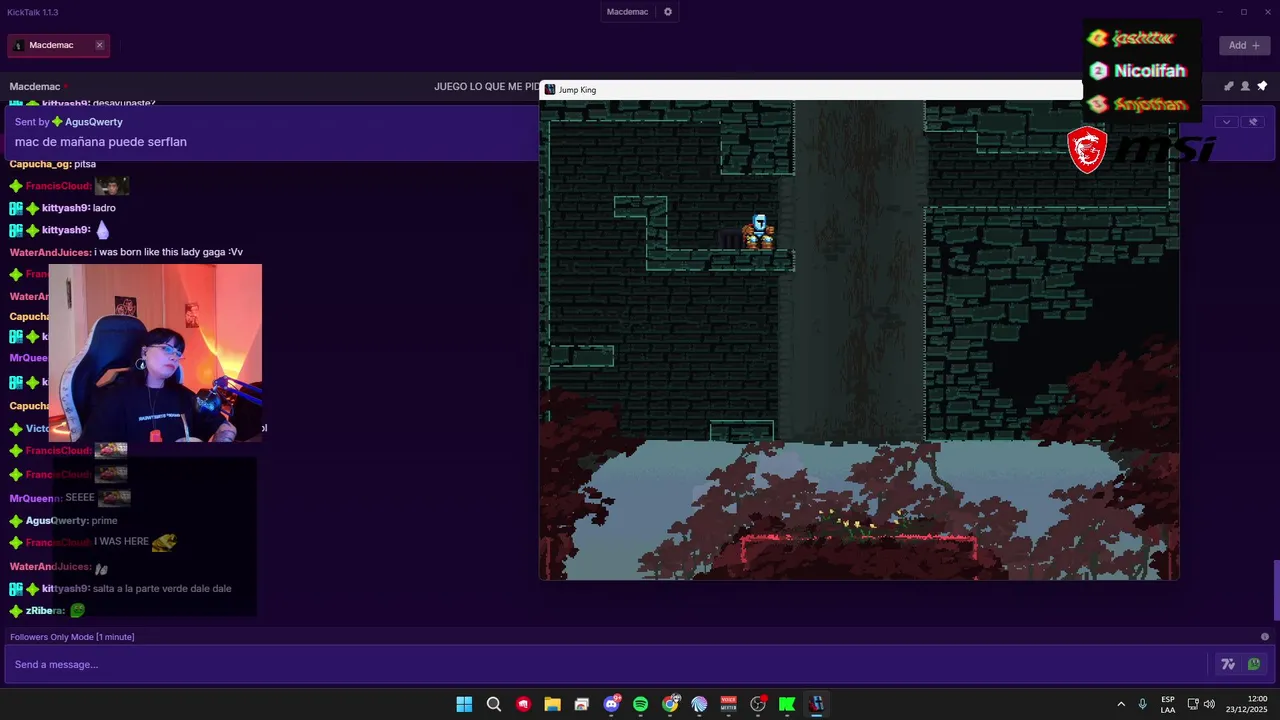This screenshot has height=720, width=1280.
Task: Click the chat info icon above input
Action: point(1265,637)
